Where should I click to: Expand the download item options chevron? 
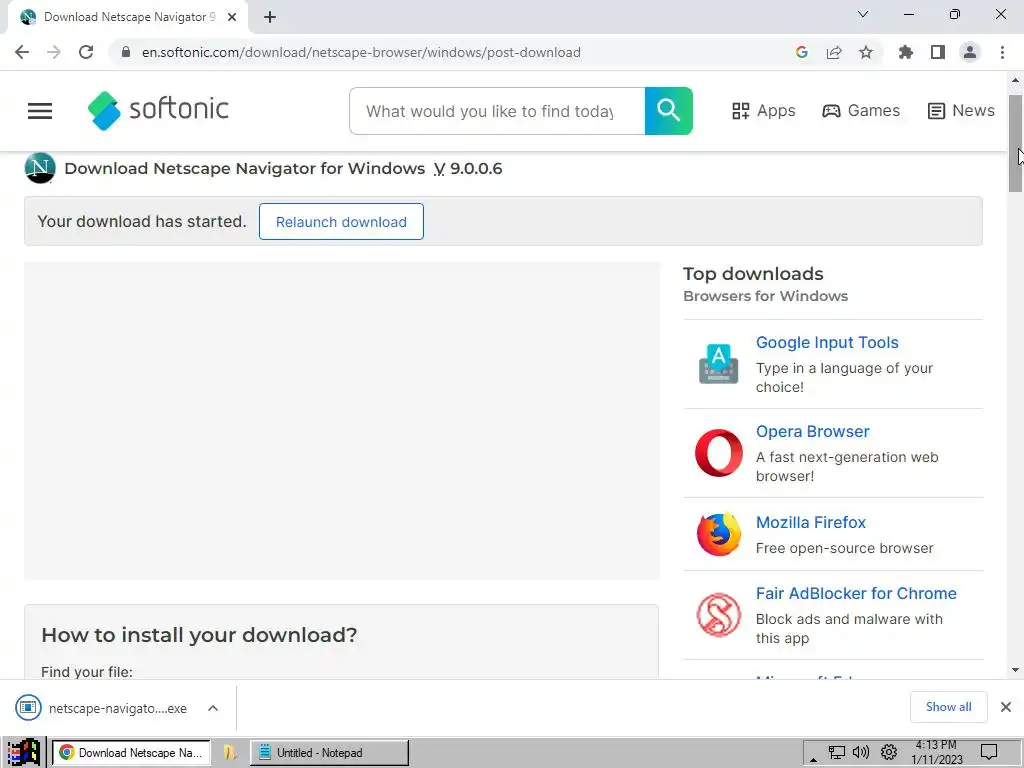click(213, 708)
